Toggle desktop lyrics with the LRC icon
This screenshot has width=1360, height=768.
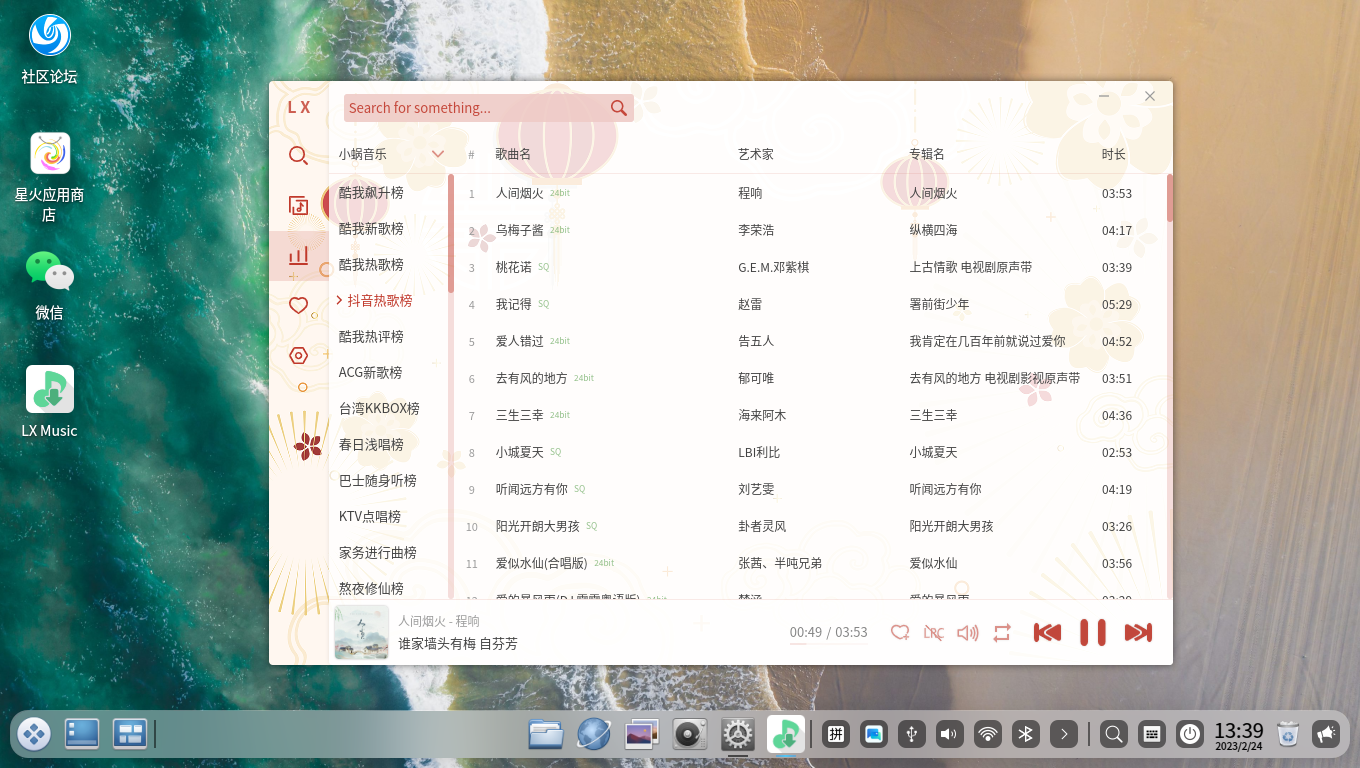[x=934, y=632]
